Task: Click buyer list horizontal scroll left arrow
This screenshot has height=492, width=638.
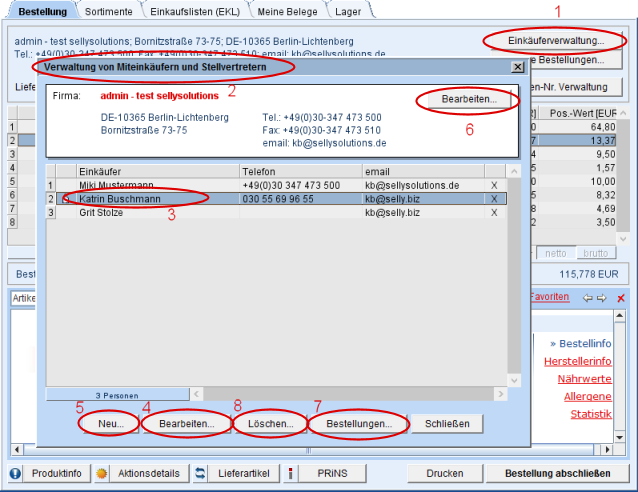Action: tap(197, 394)
